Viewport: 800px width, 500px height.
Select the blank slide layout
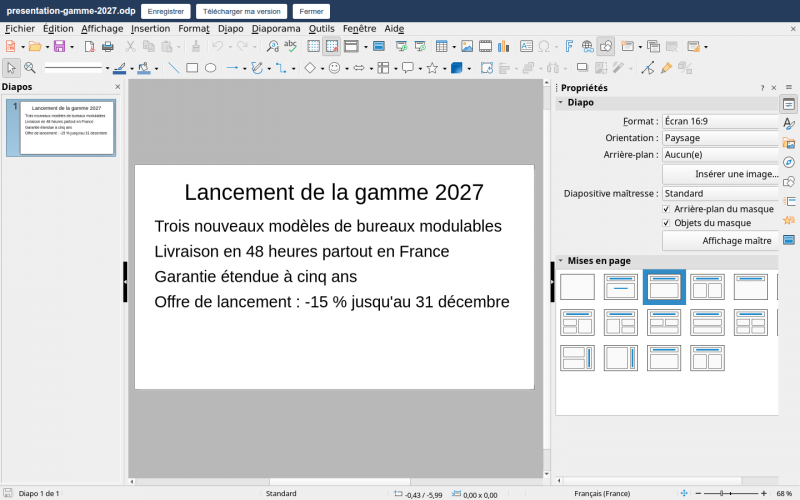(577, 287)
